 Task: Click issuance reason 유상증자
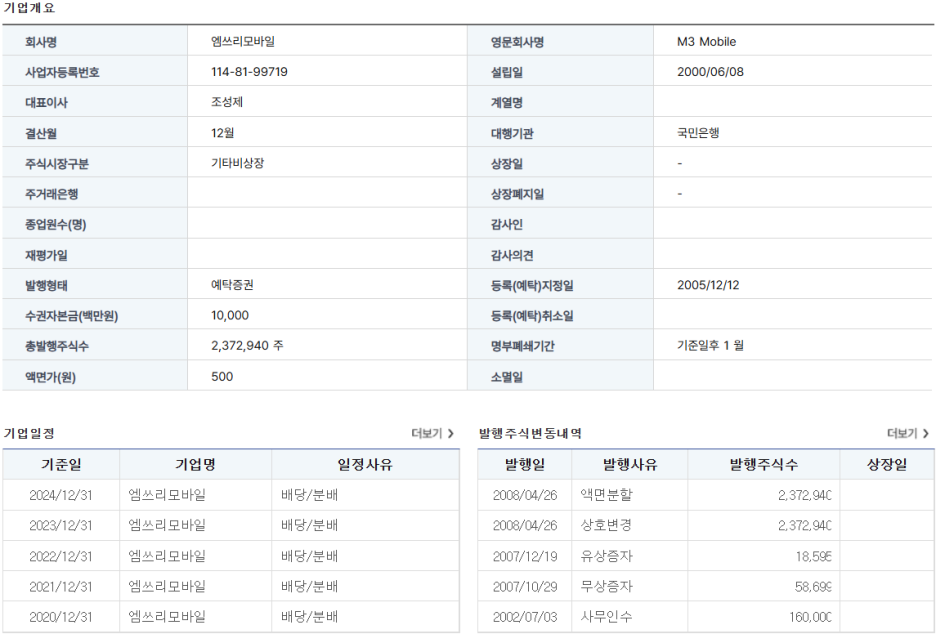(x=606, y=556)
